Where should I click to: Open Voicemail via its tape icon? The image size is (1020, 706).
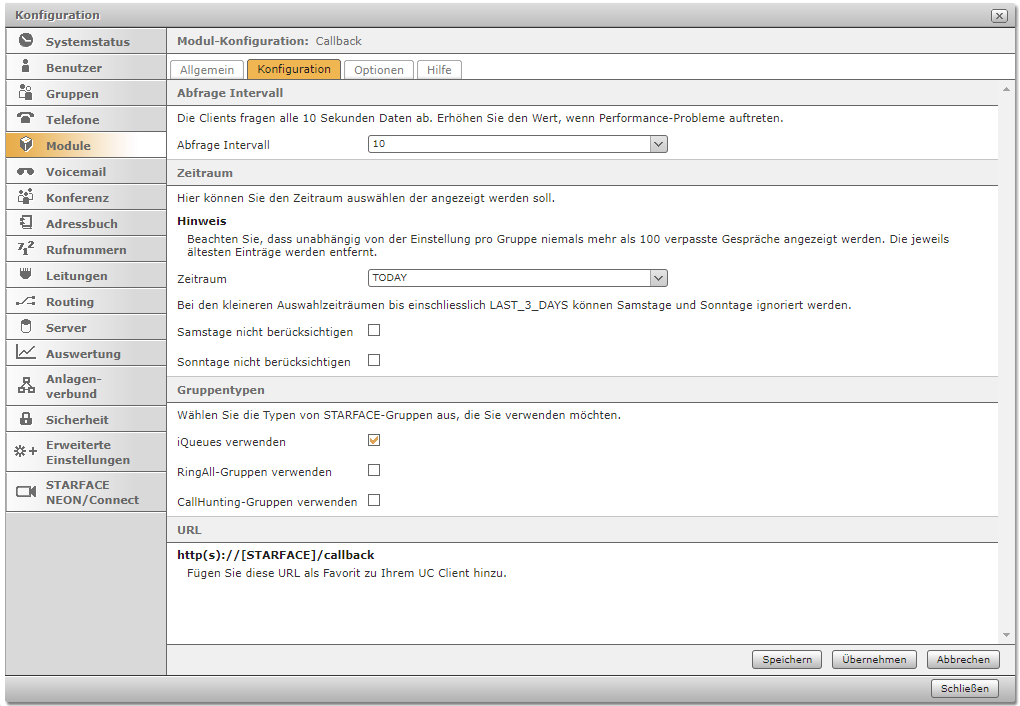coord(26,172)
